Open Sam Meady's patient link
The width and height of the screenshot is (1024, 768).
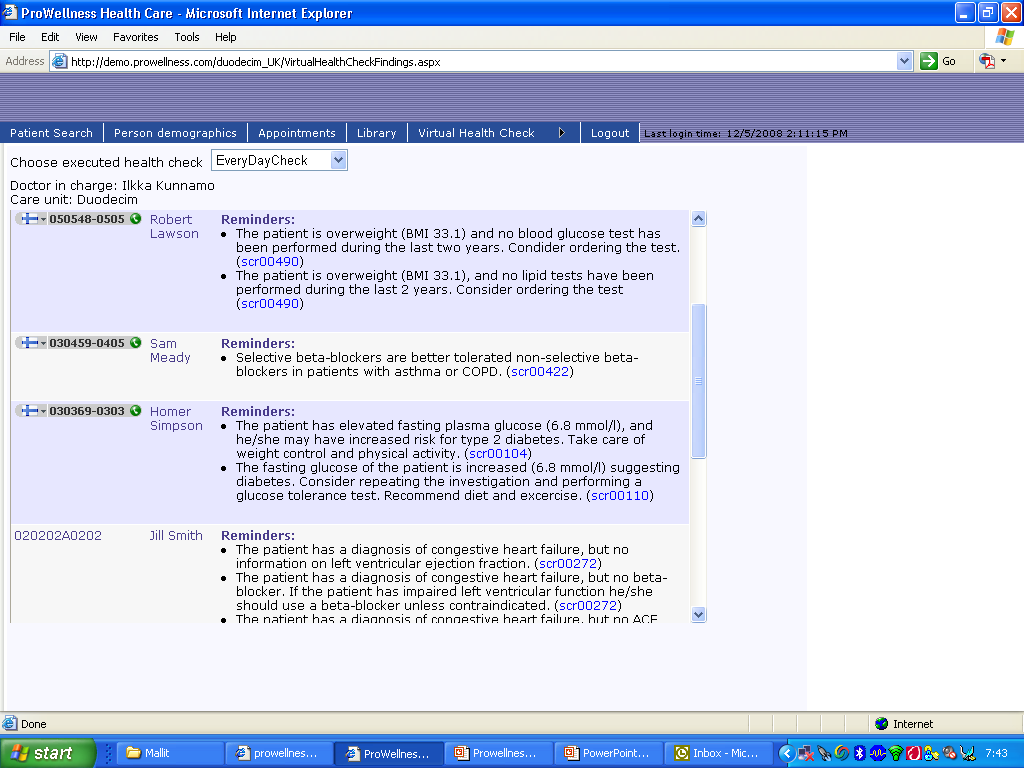click(x=170, y=351)
